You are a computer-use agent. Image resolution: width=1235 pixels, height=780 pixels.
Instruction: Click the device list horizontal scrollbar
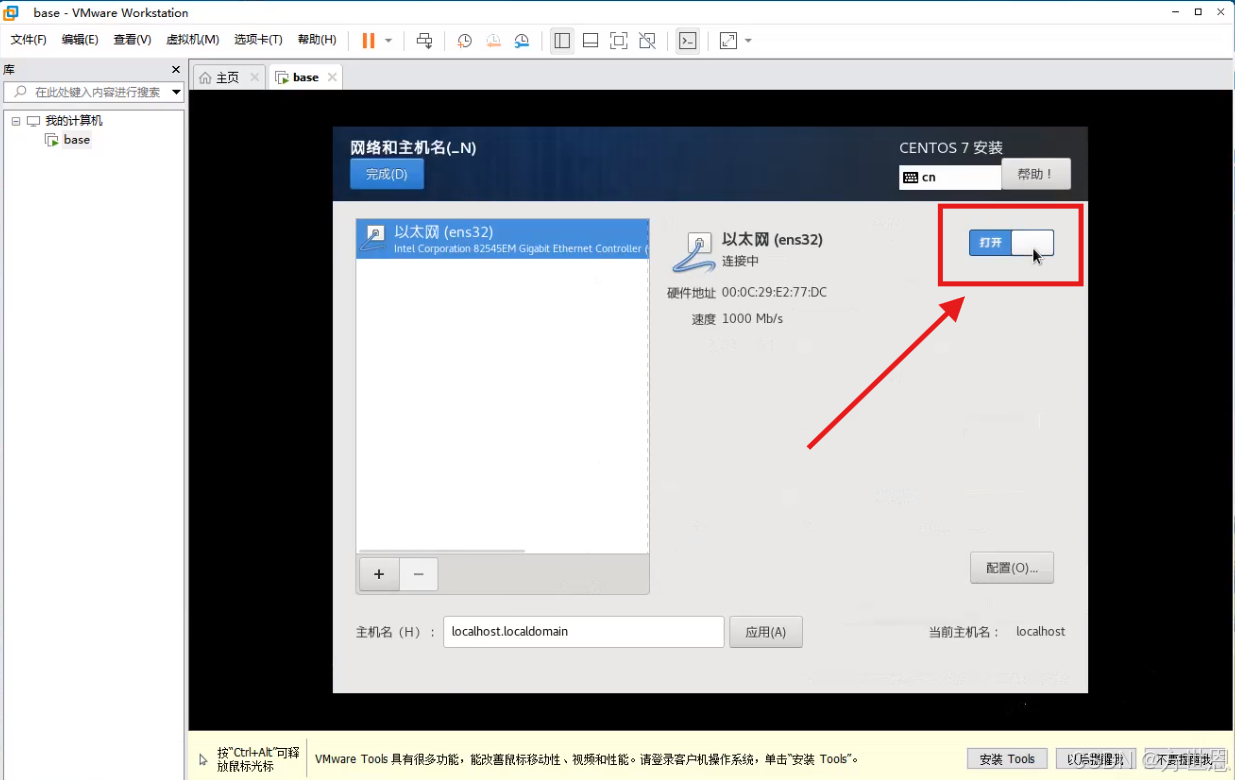tap(441, 550)
